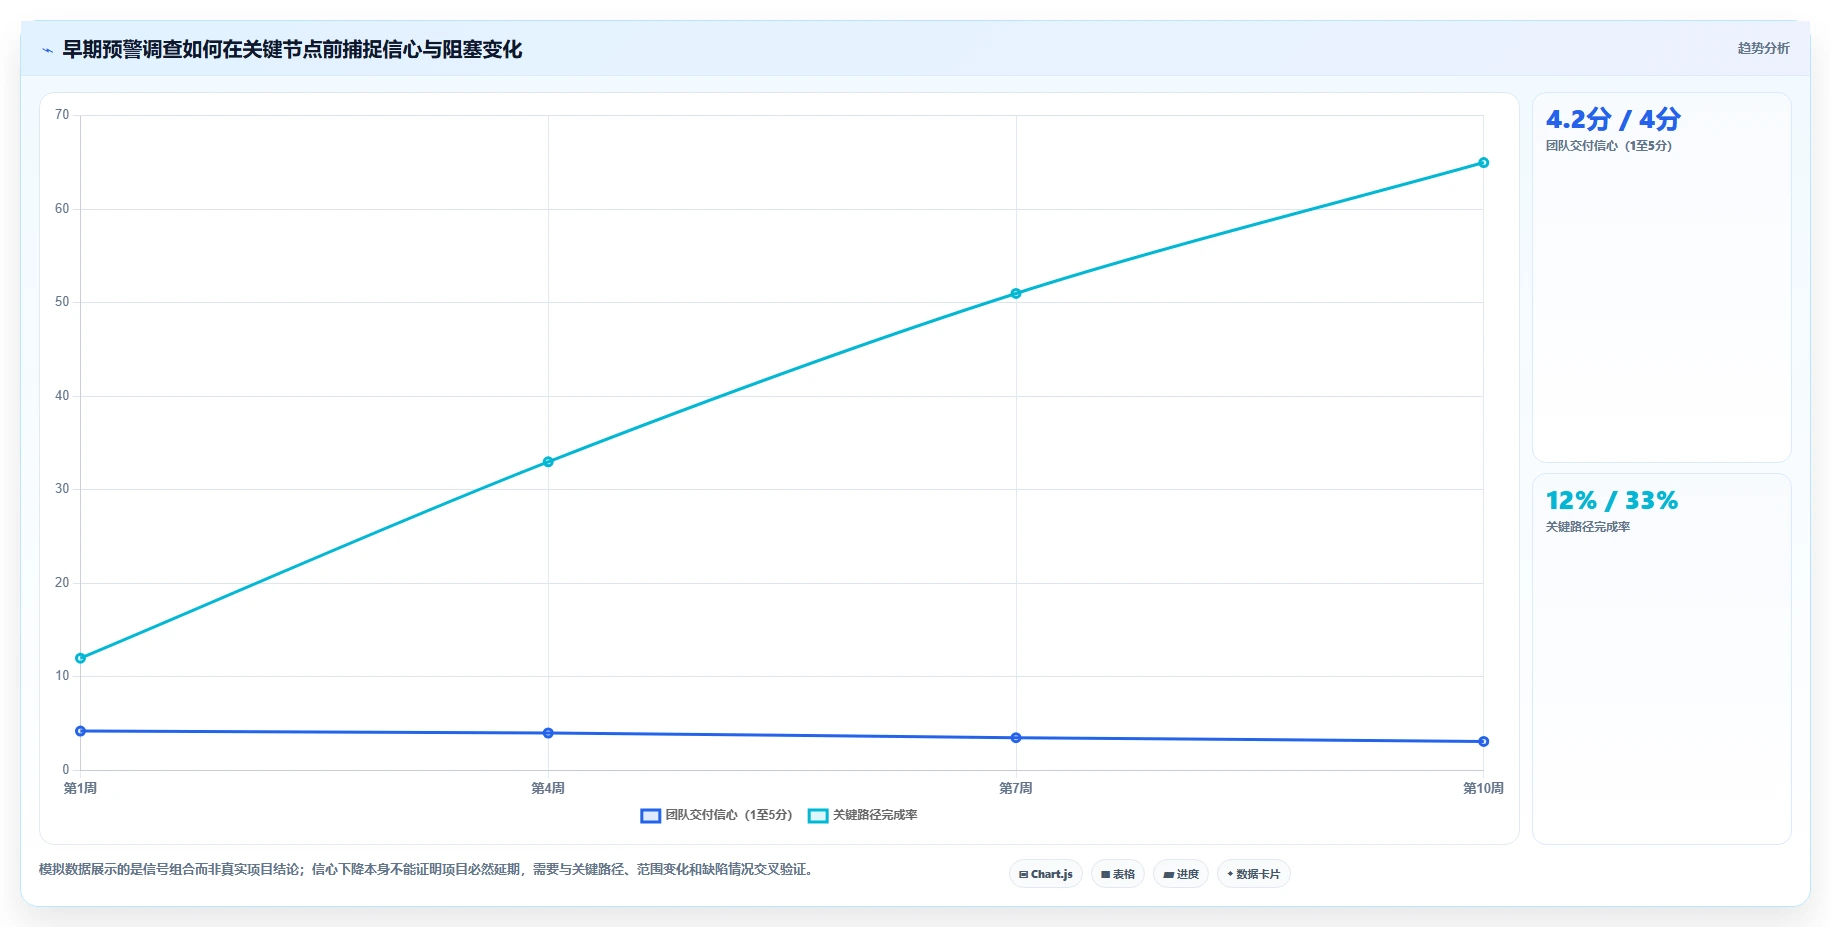Click the 趋势分析 label in the header
Screen dimensions: 1831x927
(x=1763, y=48)
